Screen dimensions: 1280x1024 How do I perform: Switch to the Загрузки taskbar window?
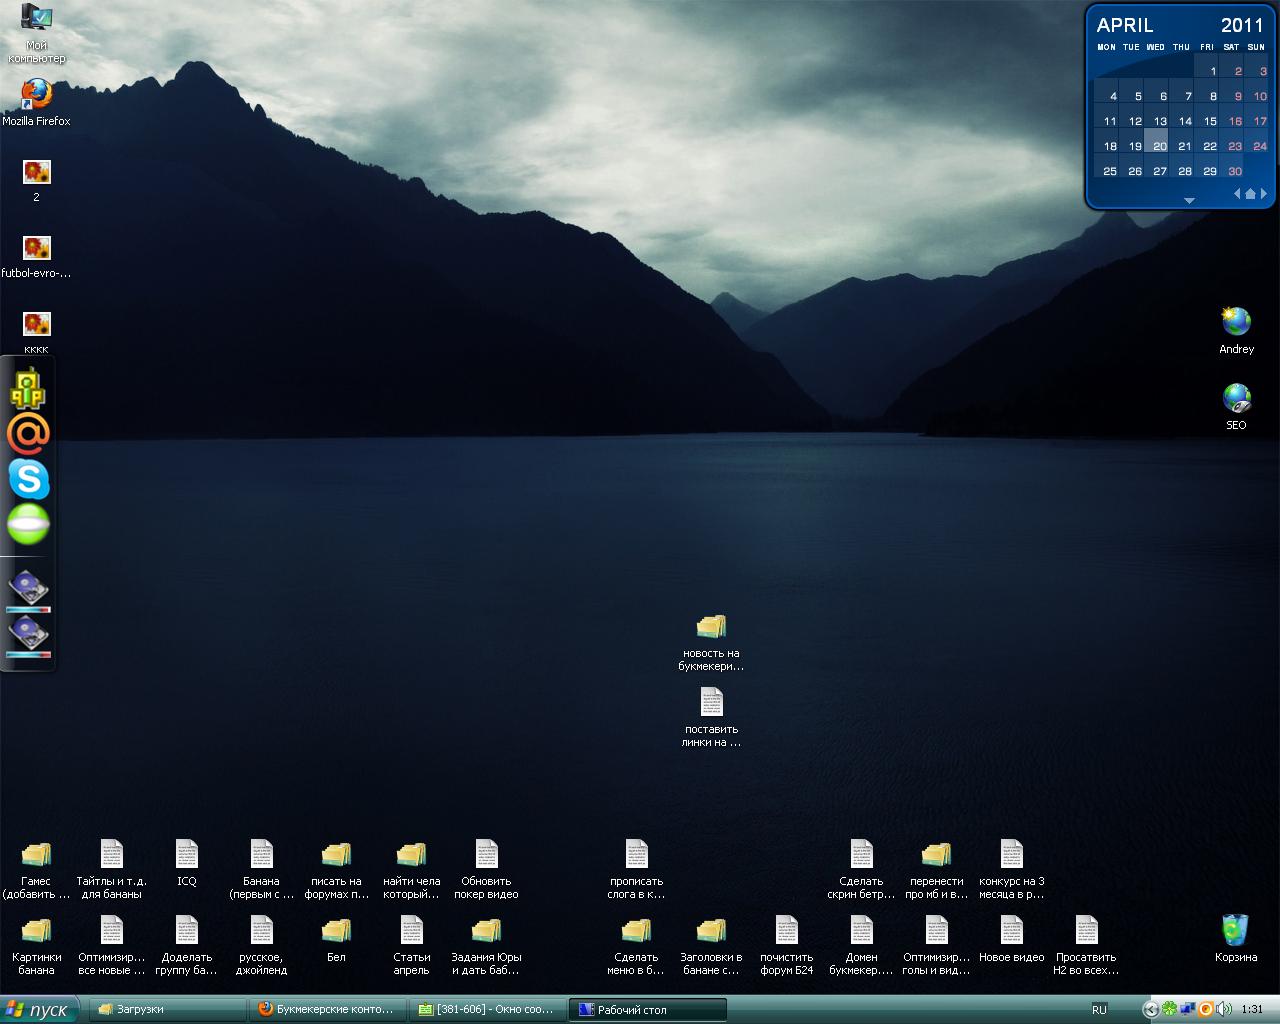pos(168,1010)
